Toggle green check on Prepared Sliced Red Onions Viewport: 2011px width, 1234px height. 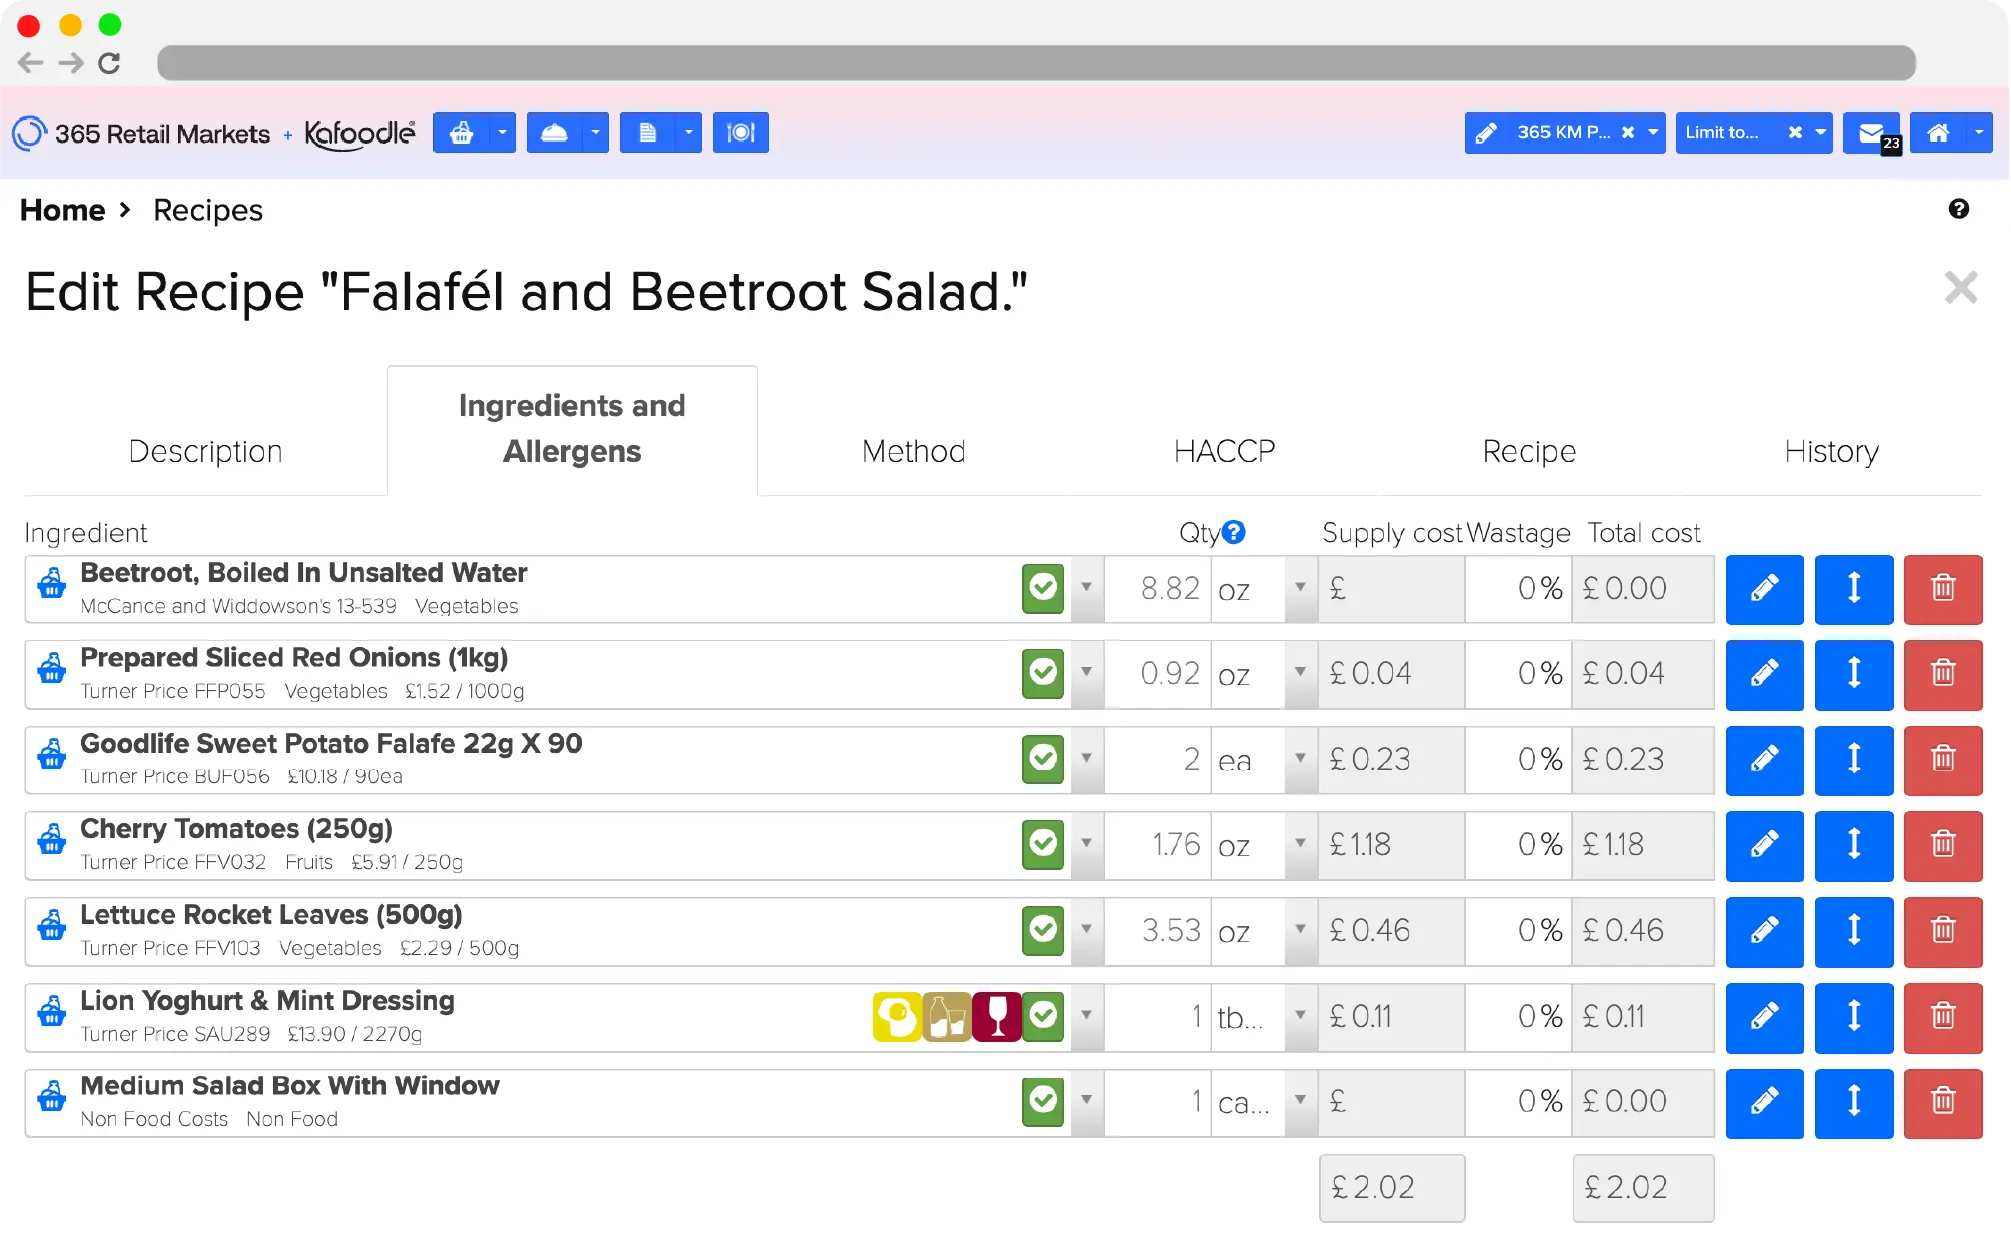coord(1043,673)
